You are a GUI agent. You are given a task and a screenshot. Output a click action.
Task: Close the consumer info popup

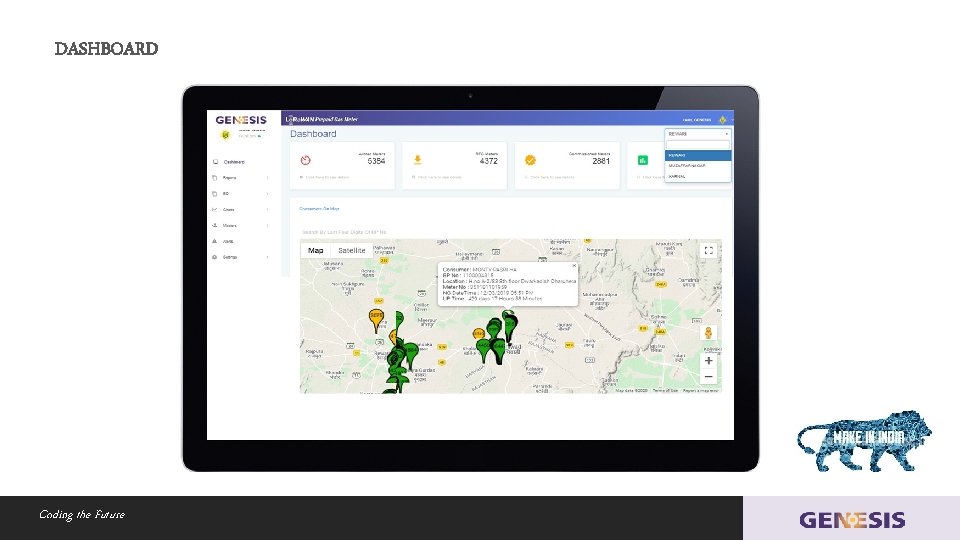point(574,266)
